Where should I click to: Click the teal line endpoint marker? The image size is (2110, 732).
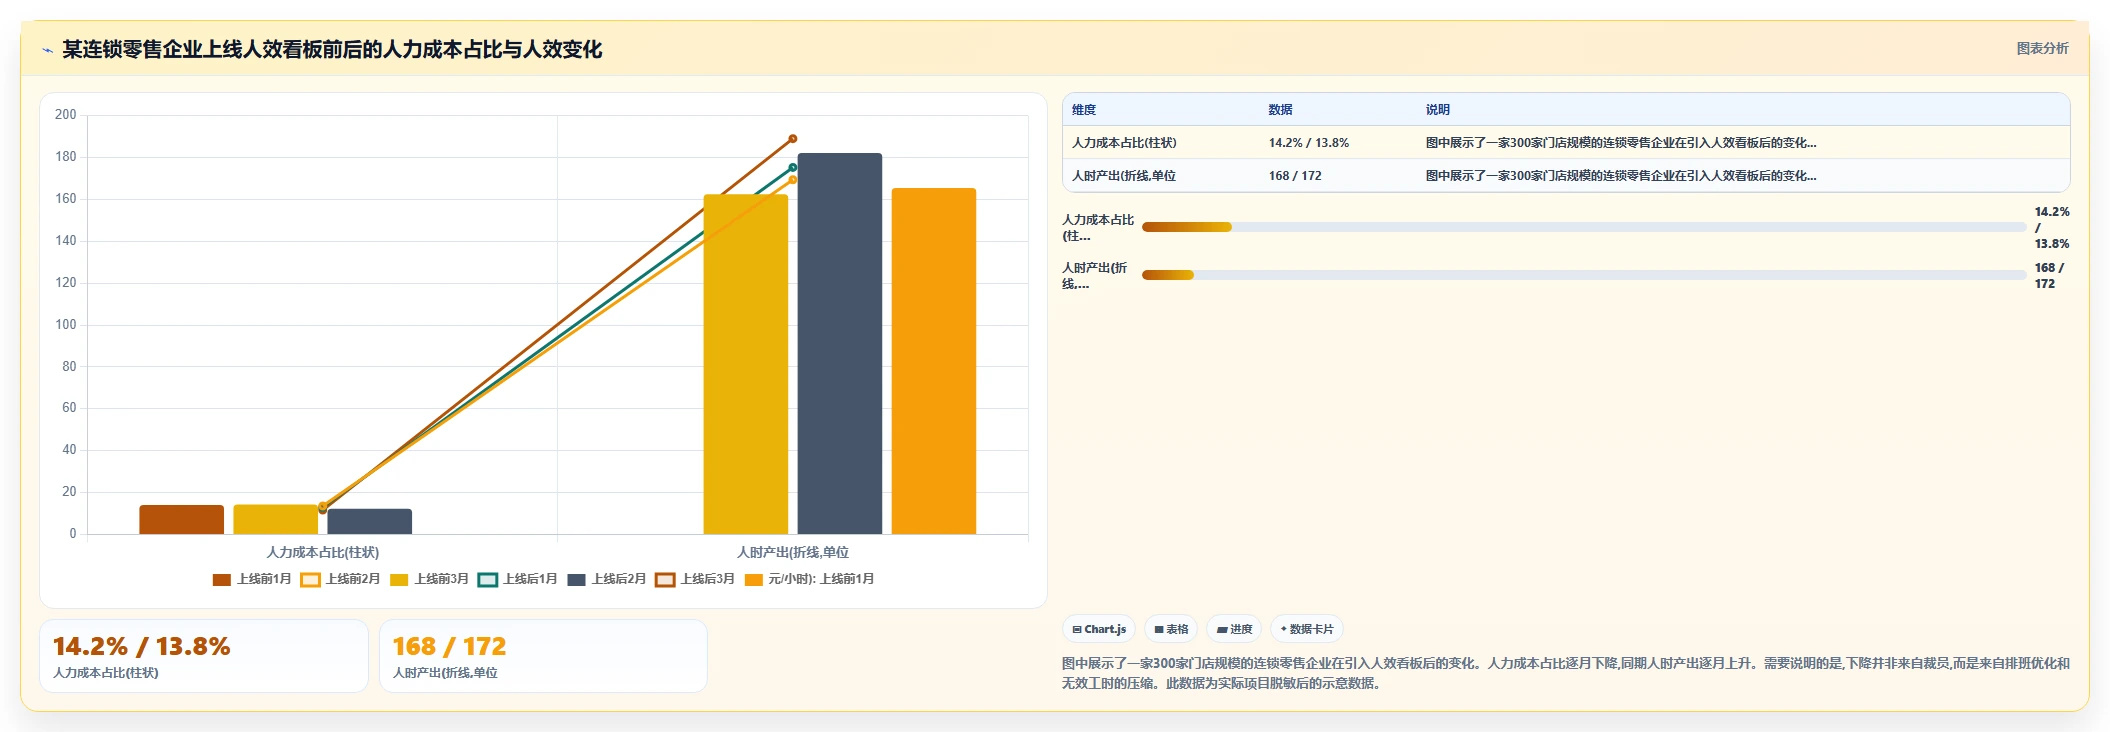click(x=793, y=168)
